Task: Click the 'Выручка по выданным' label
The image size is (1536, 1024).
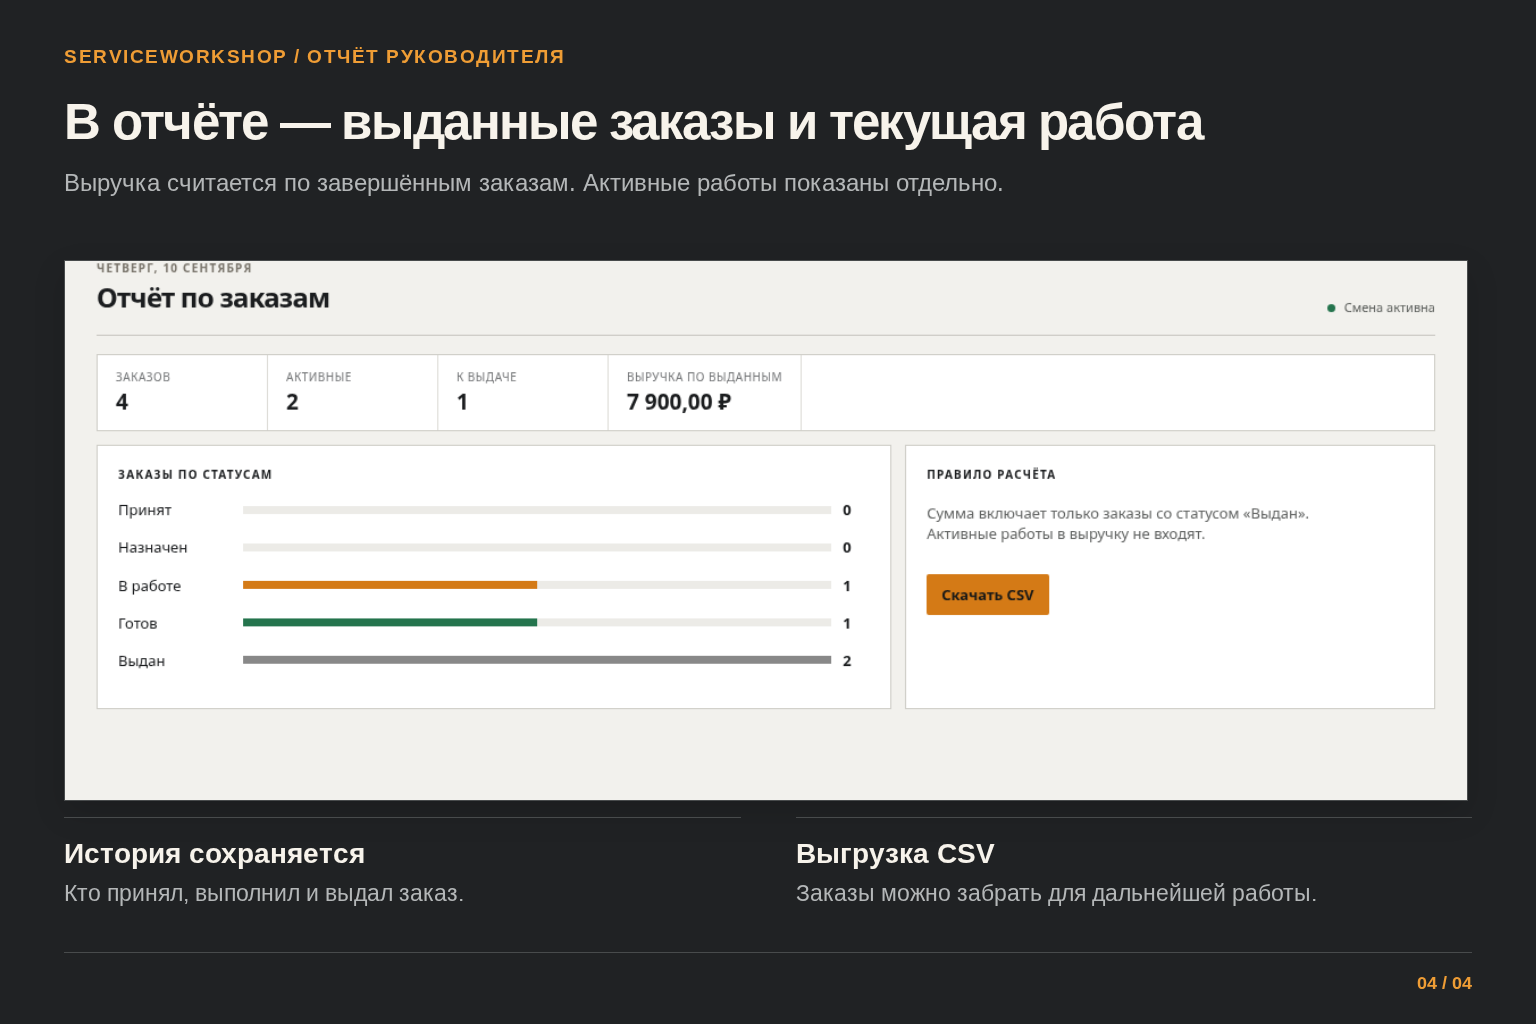Action: tap(704, 377)
